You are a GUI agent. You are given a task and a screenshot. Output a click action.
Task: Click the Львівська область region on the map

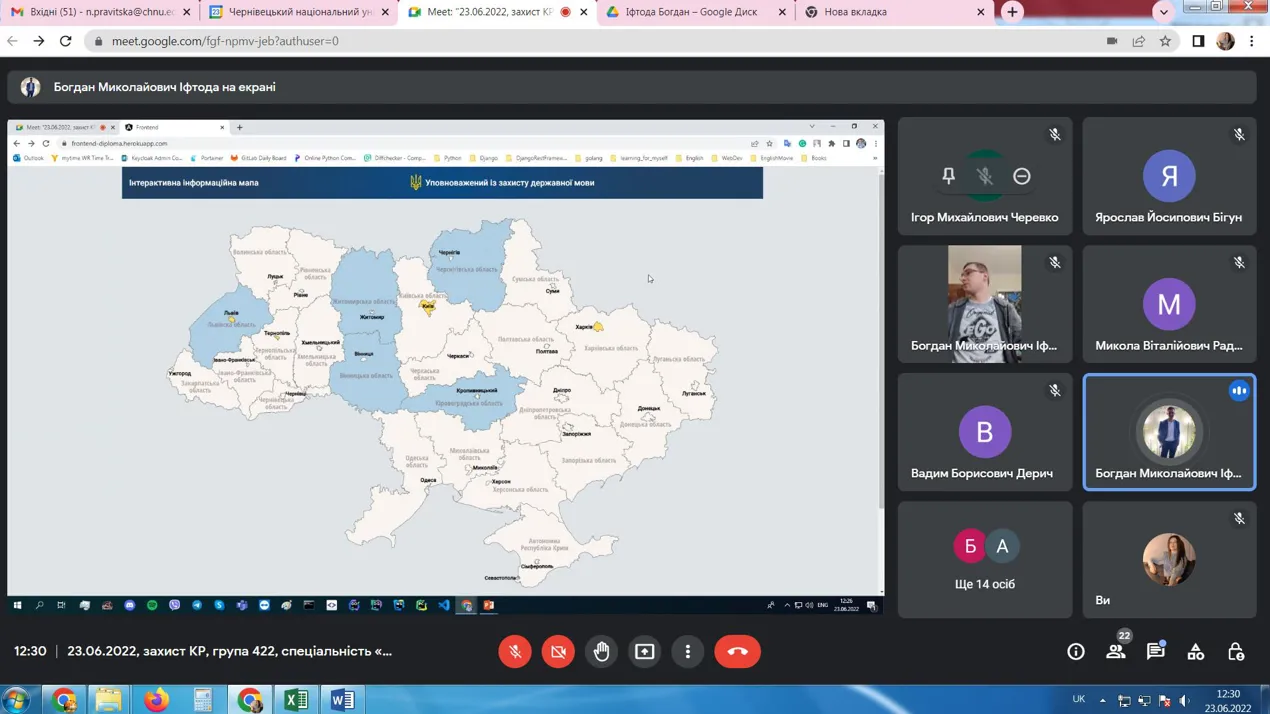[232, 325]
